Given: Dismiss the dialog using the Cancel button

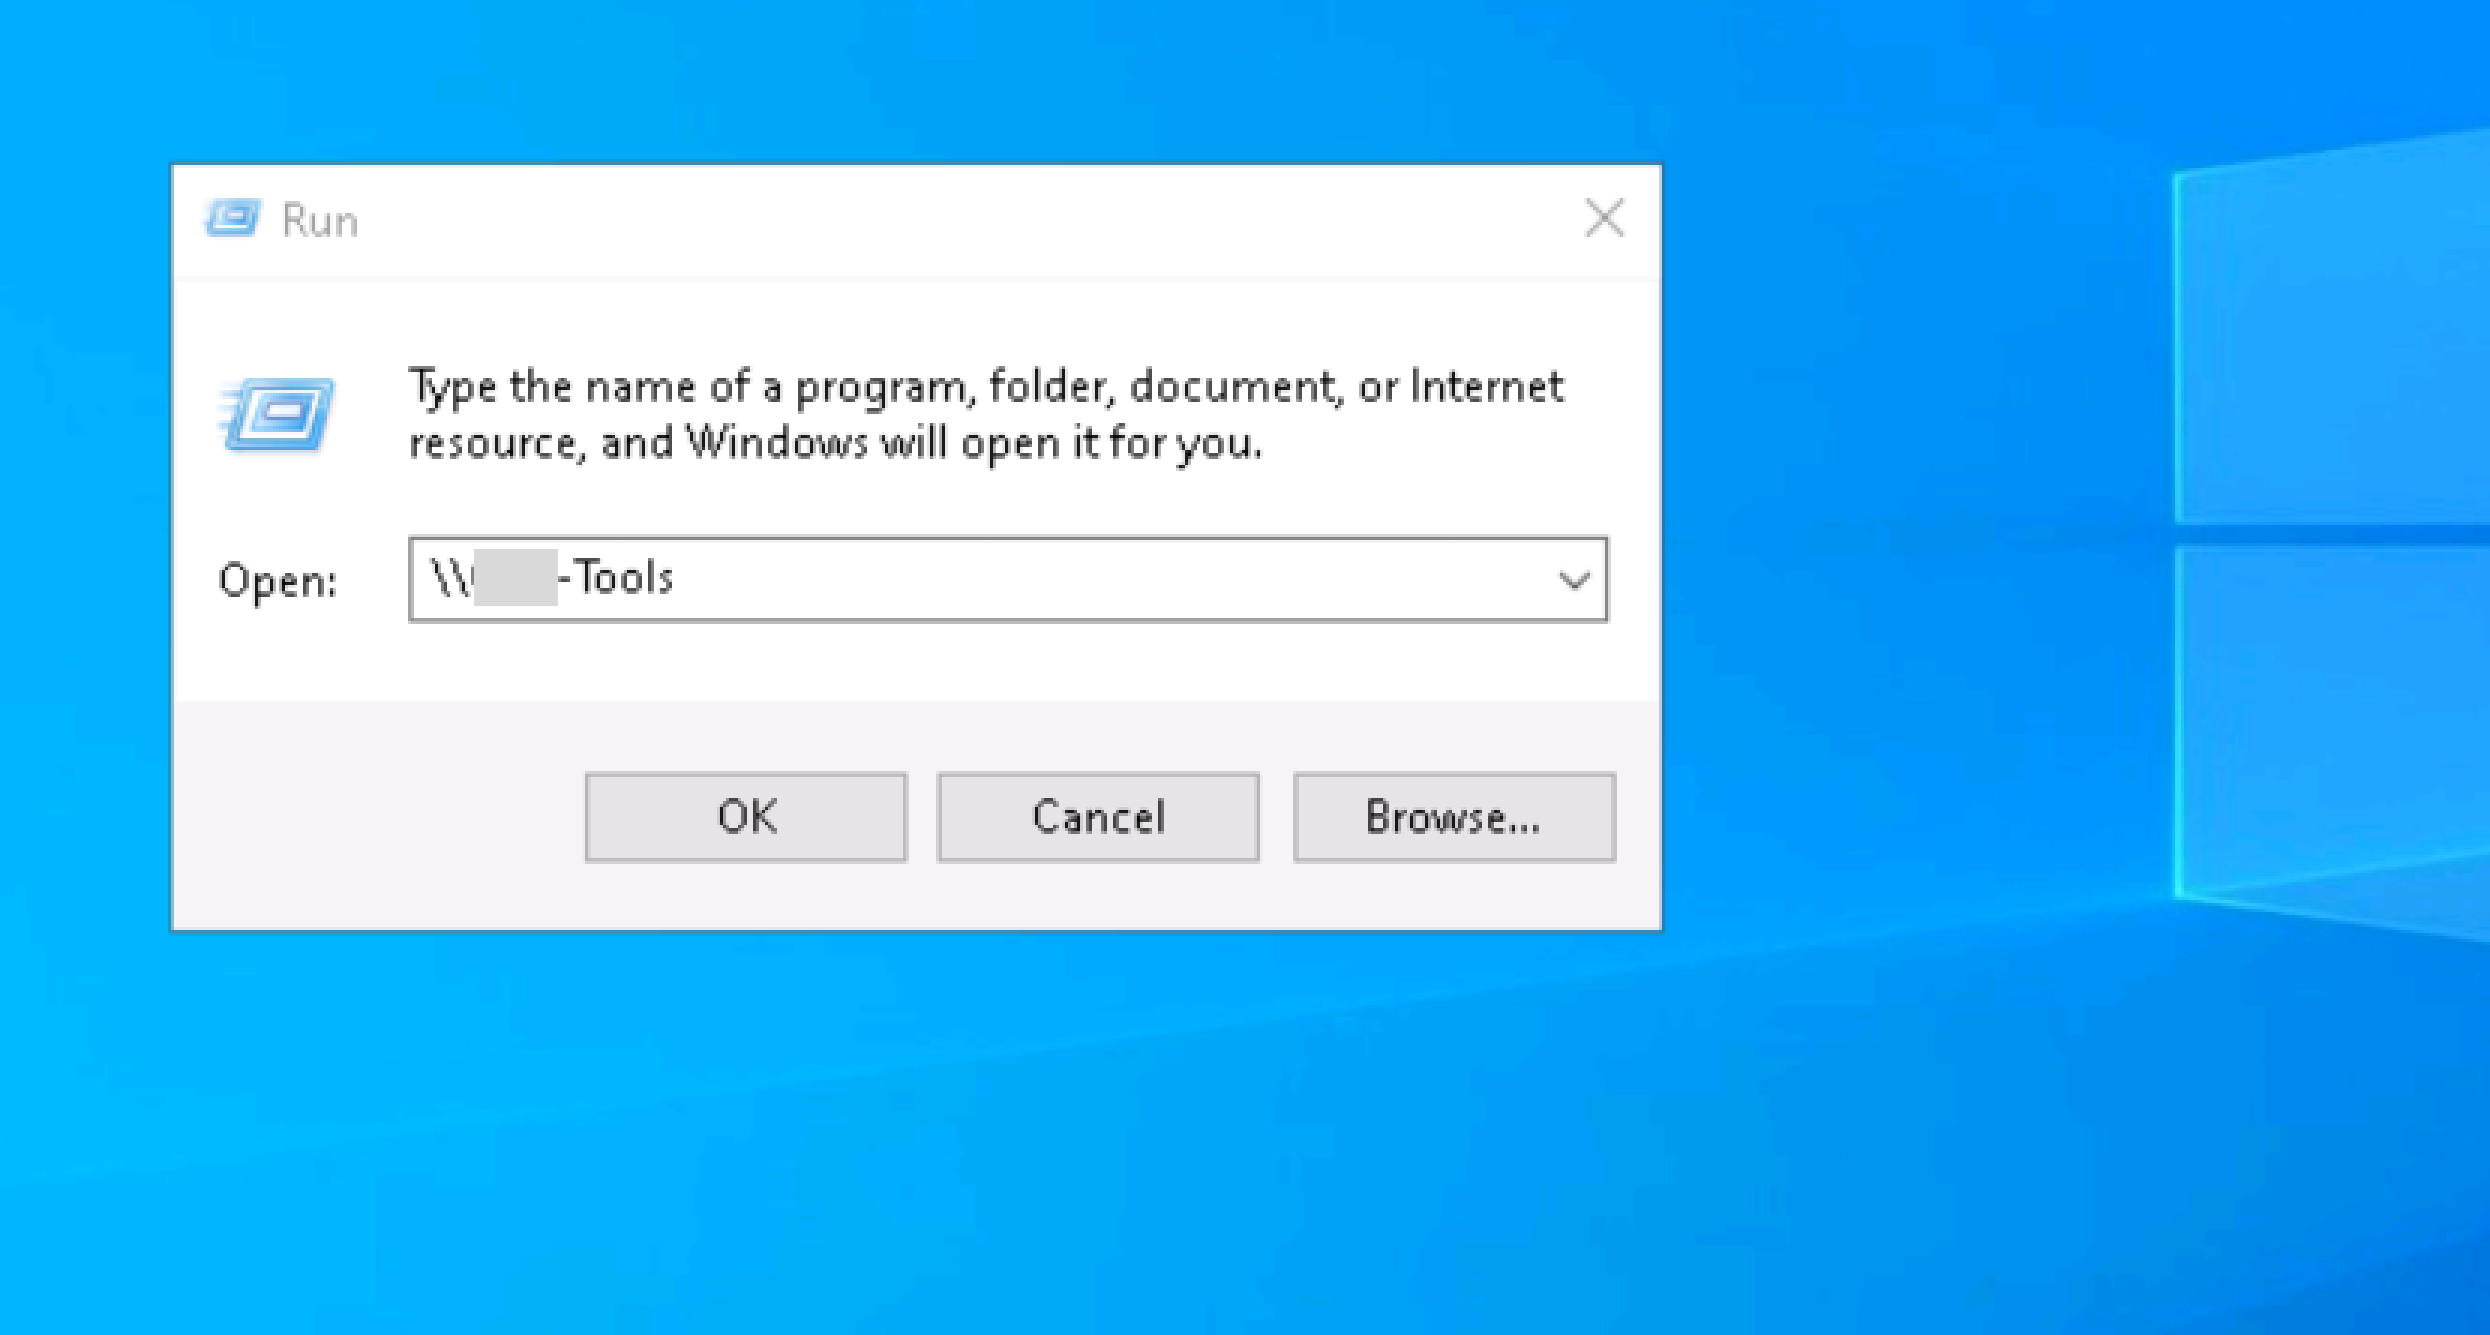Looking at the screenshot, I should pos(1098,817).
